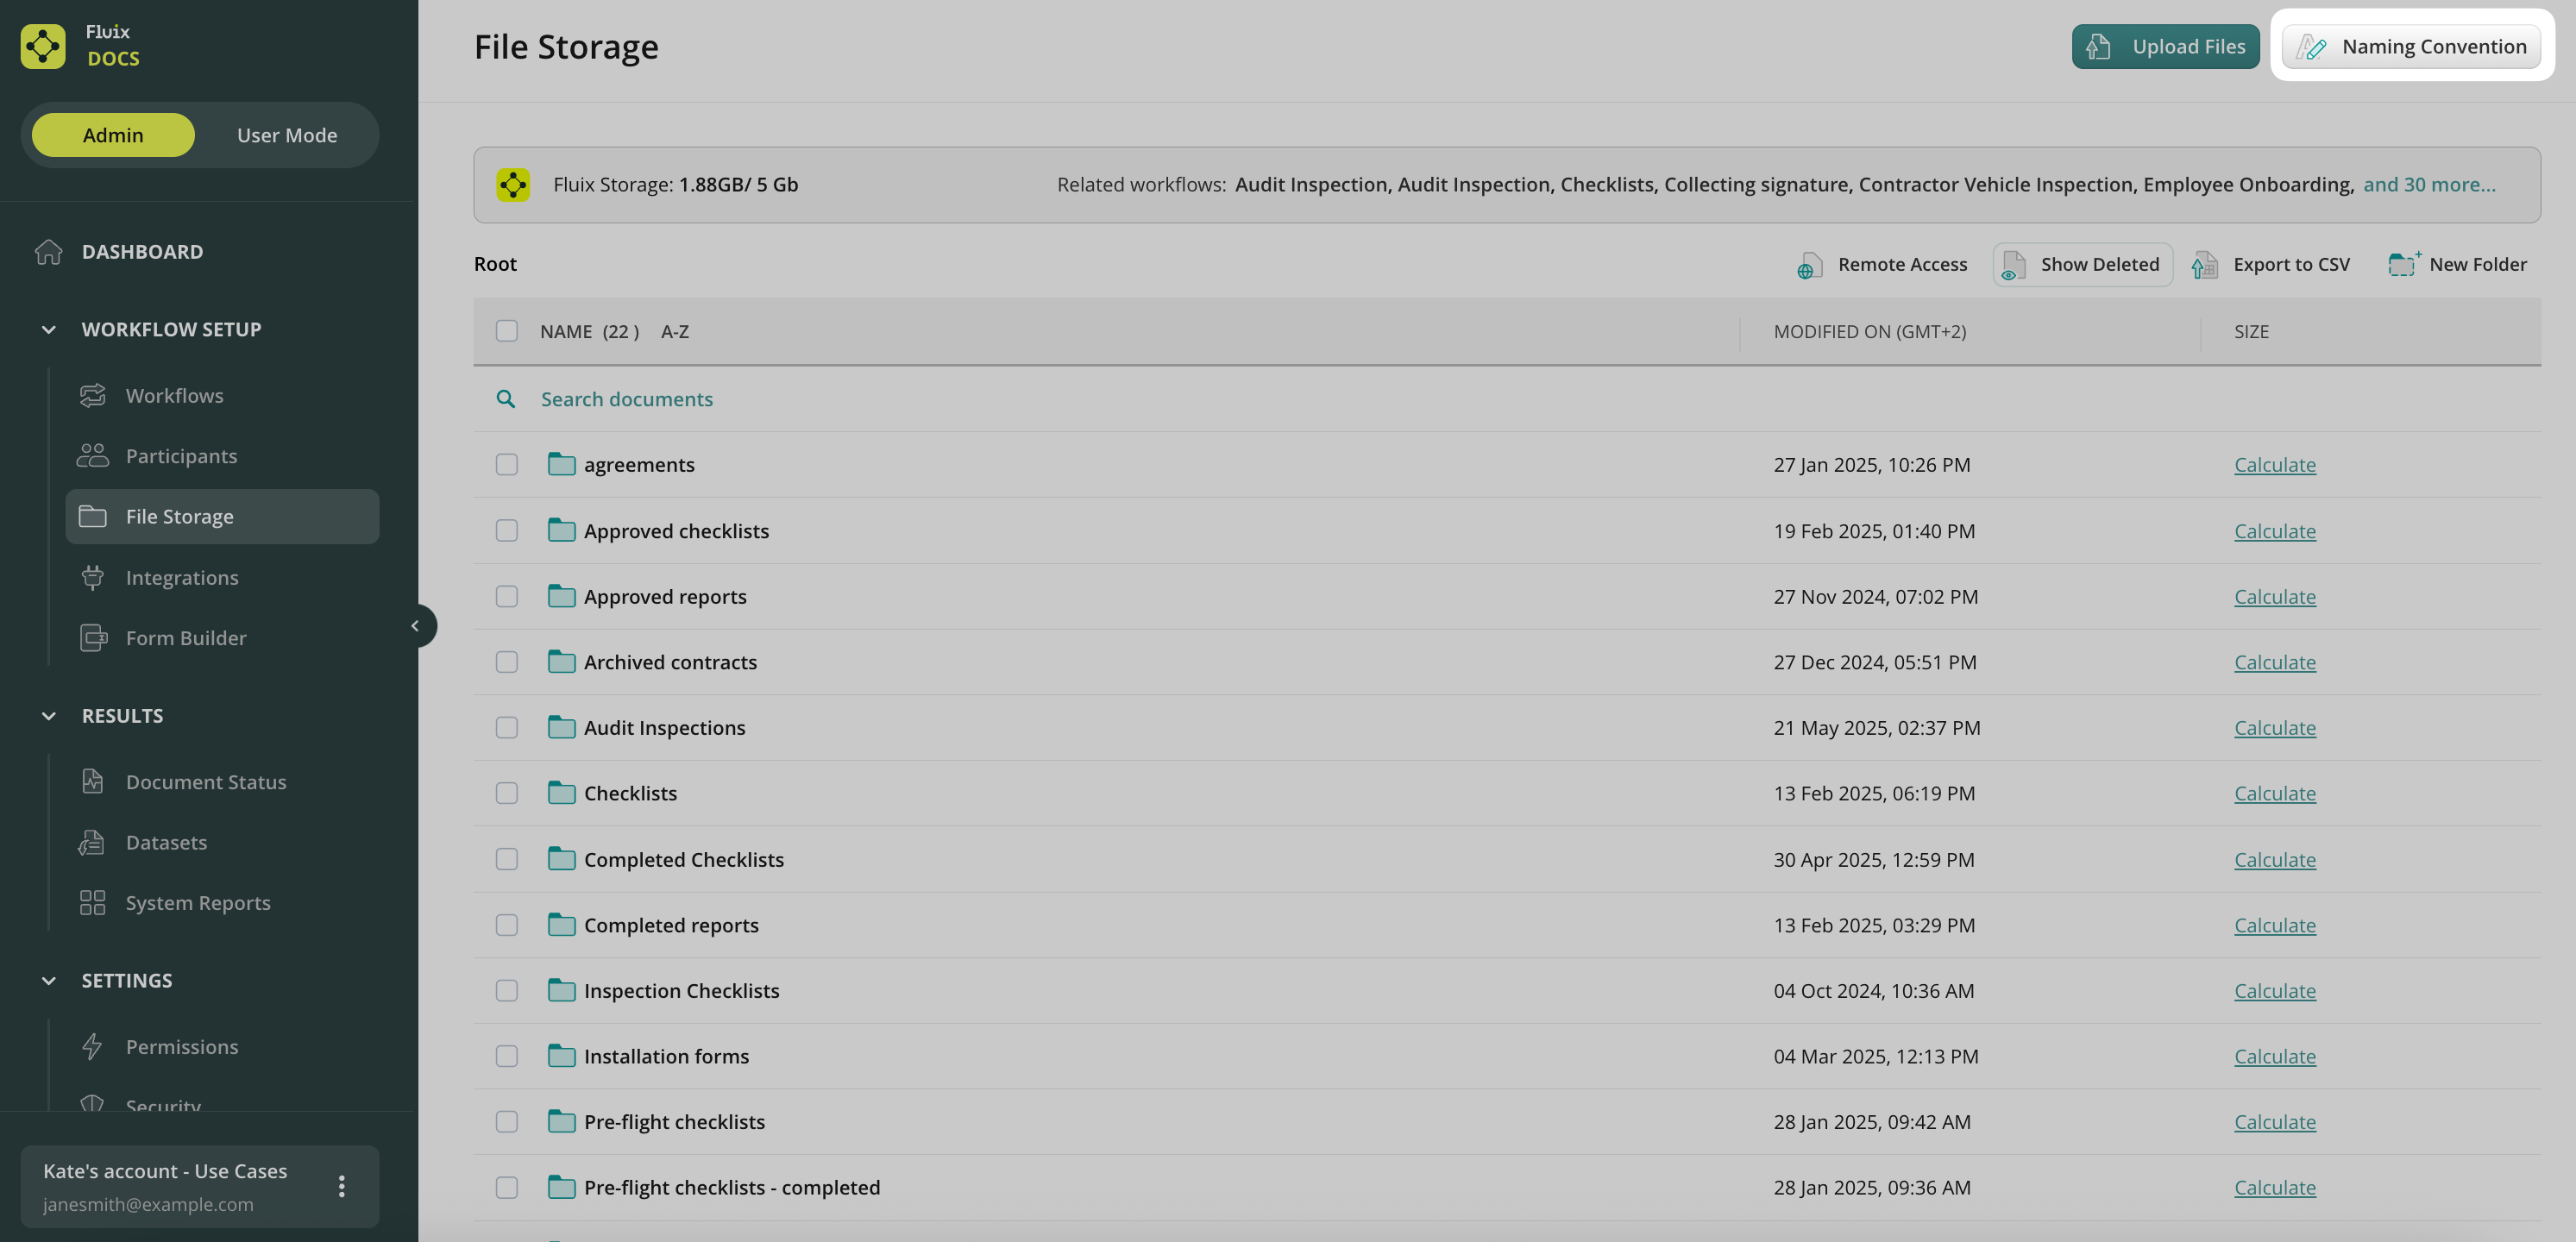This screenshot has height=1242, width=2576.
Task: Collapse the Workflow Setup section
Action: (x=49, y=329)
